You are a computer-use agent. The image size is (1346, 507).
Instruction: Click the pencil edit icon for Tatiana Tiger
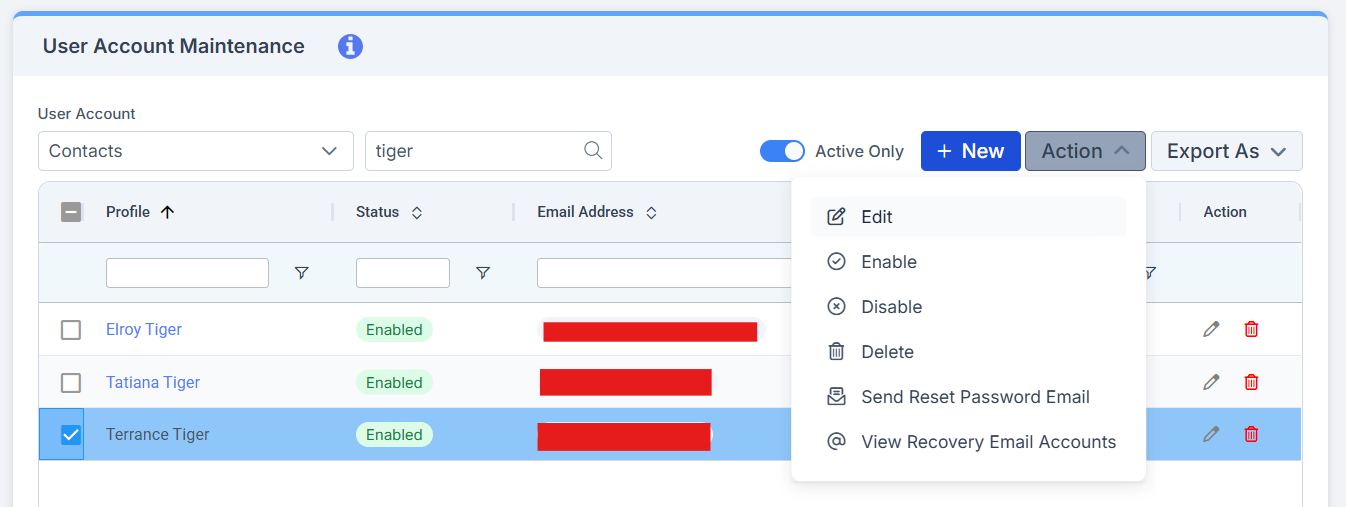pyautogui.click(x=1211, y=382)
